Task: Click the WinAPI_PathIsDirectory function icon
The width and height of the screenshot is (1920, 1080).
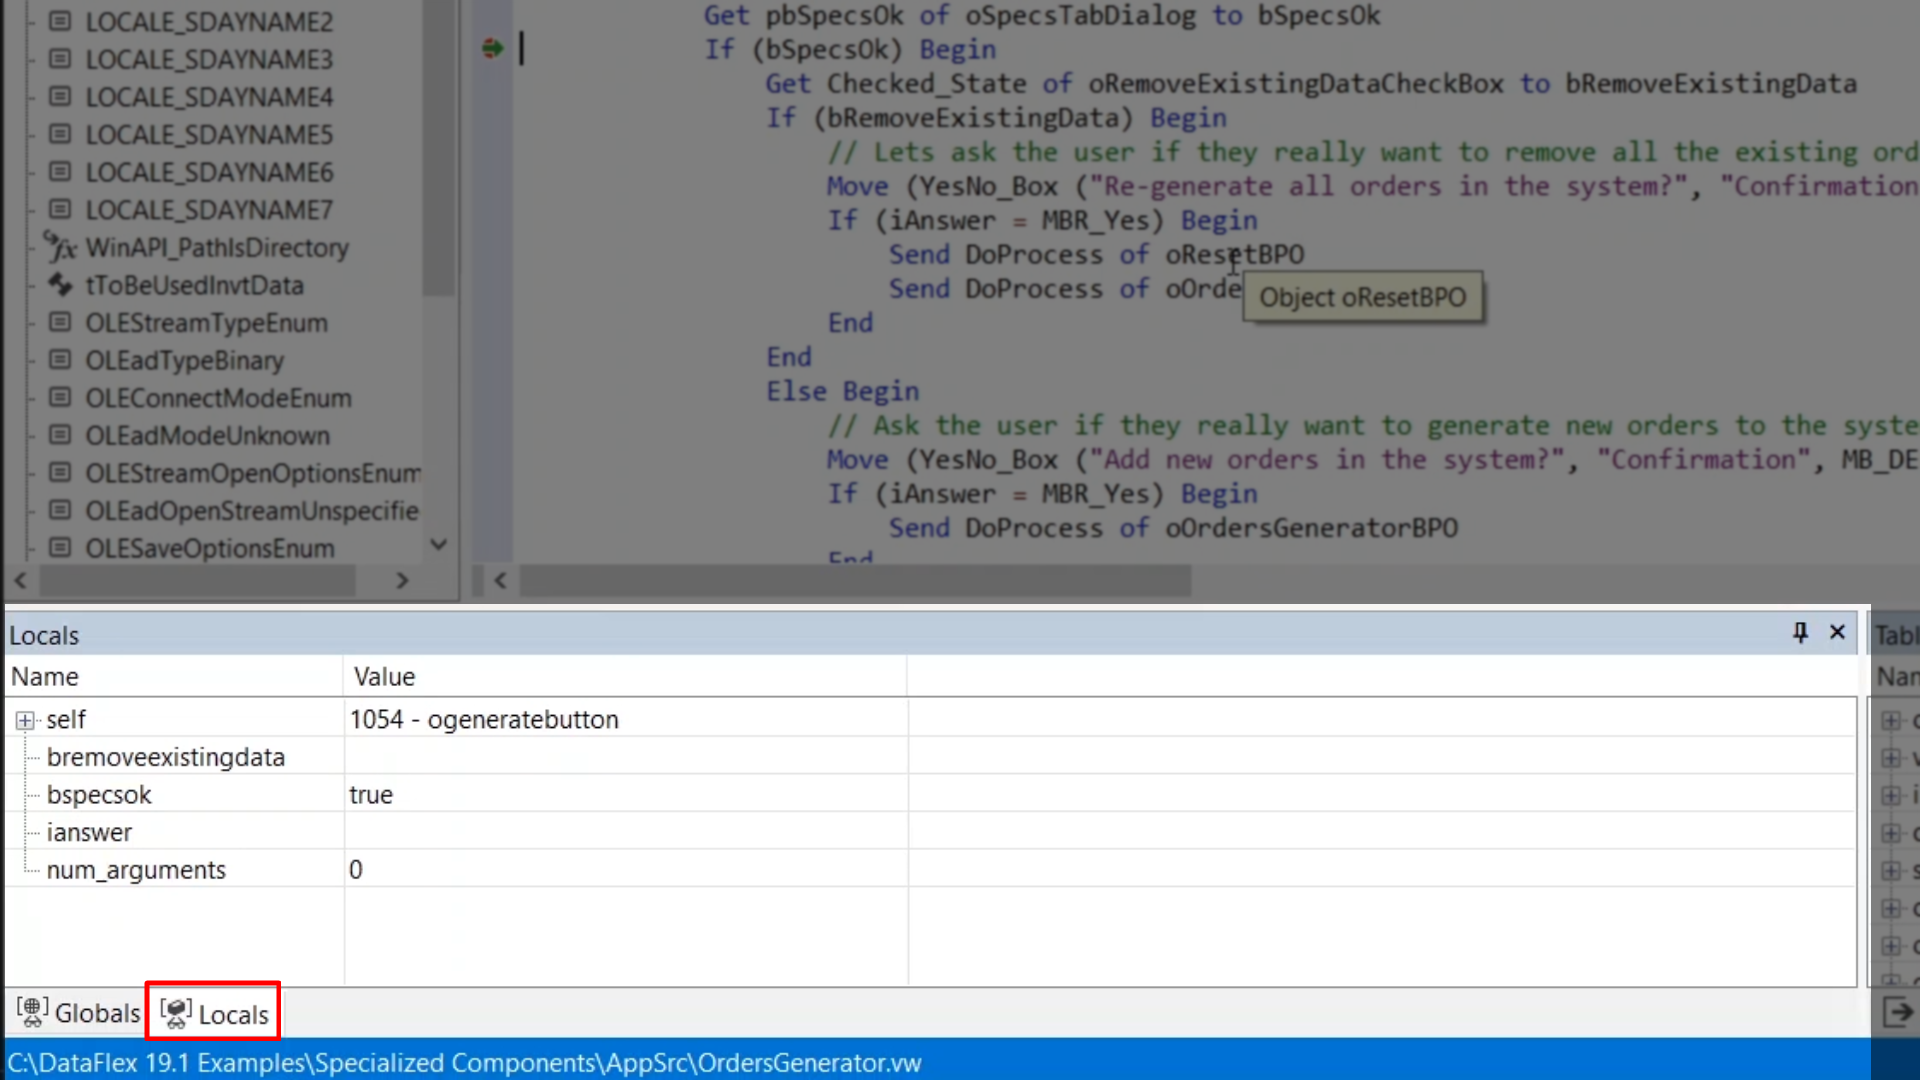Action: tap(60, 247)
